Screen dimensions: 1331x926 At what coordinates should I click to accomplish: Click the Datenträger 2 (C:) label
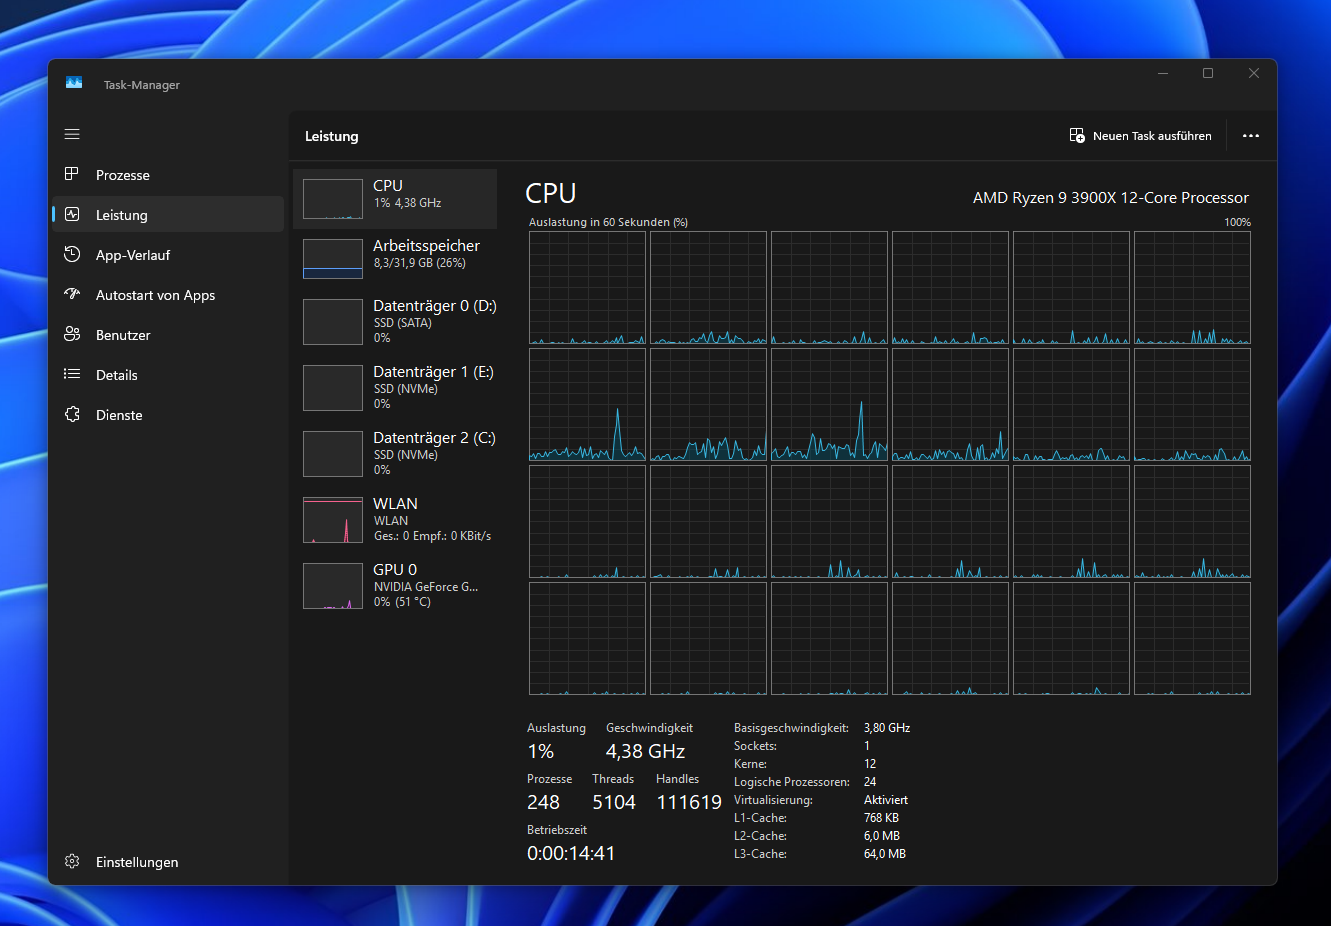click(434, 438)
